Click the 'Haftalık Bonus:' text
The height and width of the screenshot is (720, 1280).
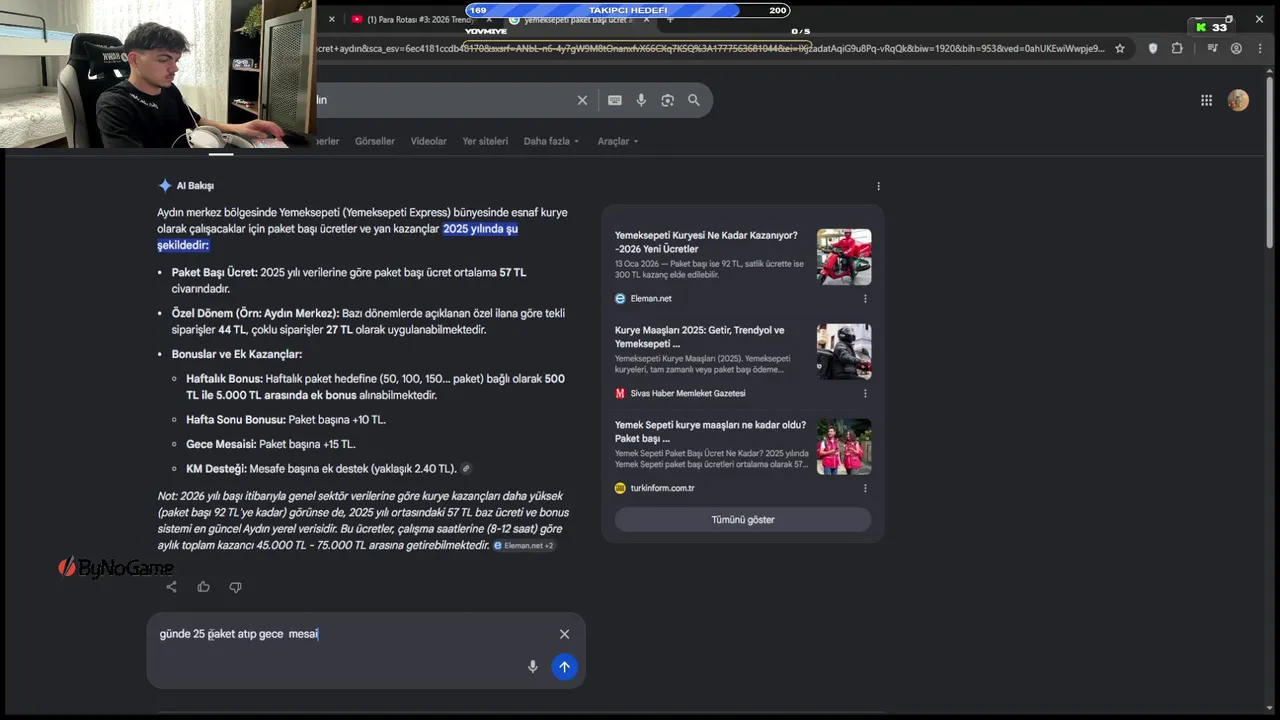pos(224,379)
